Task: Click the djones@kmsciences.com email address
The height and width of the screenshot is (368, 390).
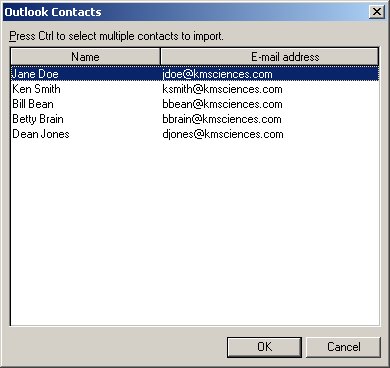Action: point(223,134)
